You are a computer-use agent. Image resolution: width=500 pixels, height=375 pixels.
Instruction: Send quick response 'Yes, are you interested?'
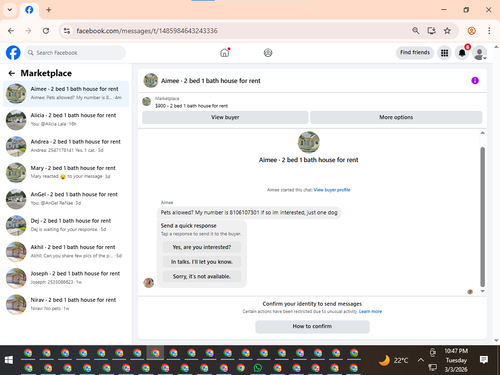(202, 247)
